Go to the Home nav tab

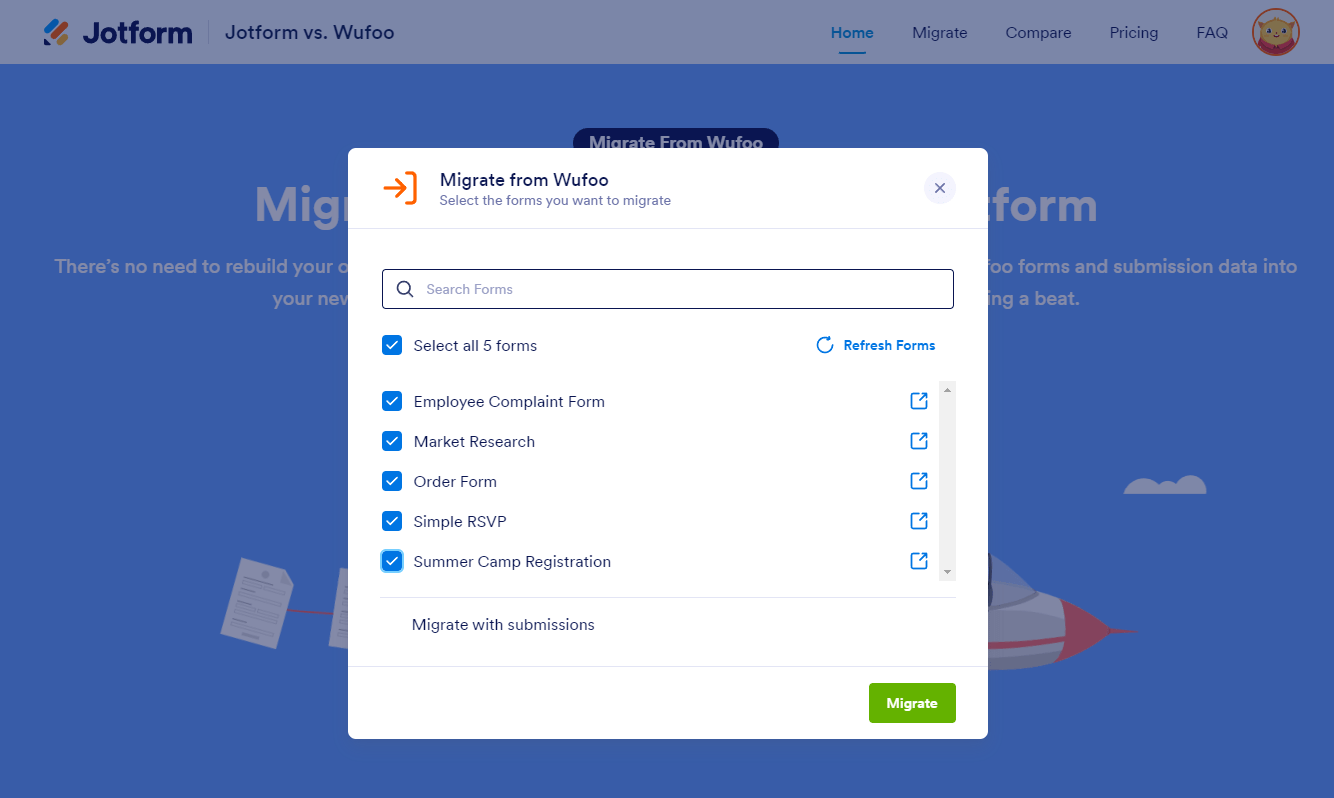pos(852,33)
